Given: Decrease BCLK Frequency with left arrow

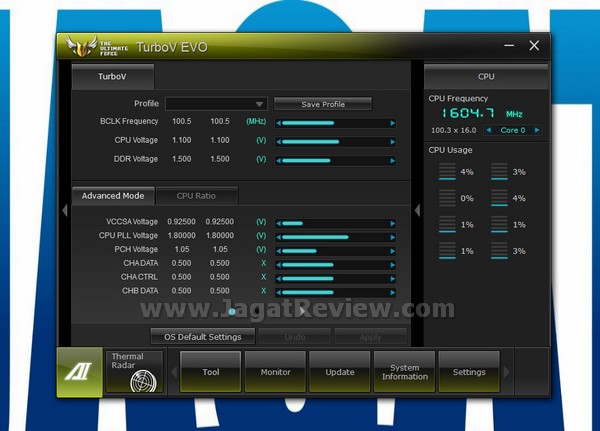Looking at the screenshot, I should [x=279, y=123].
